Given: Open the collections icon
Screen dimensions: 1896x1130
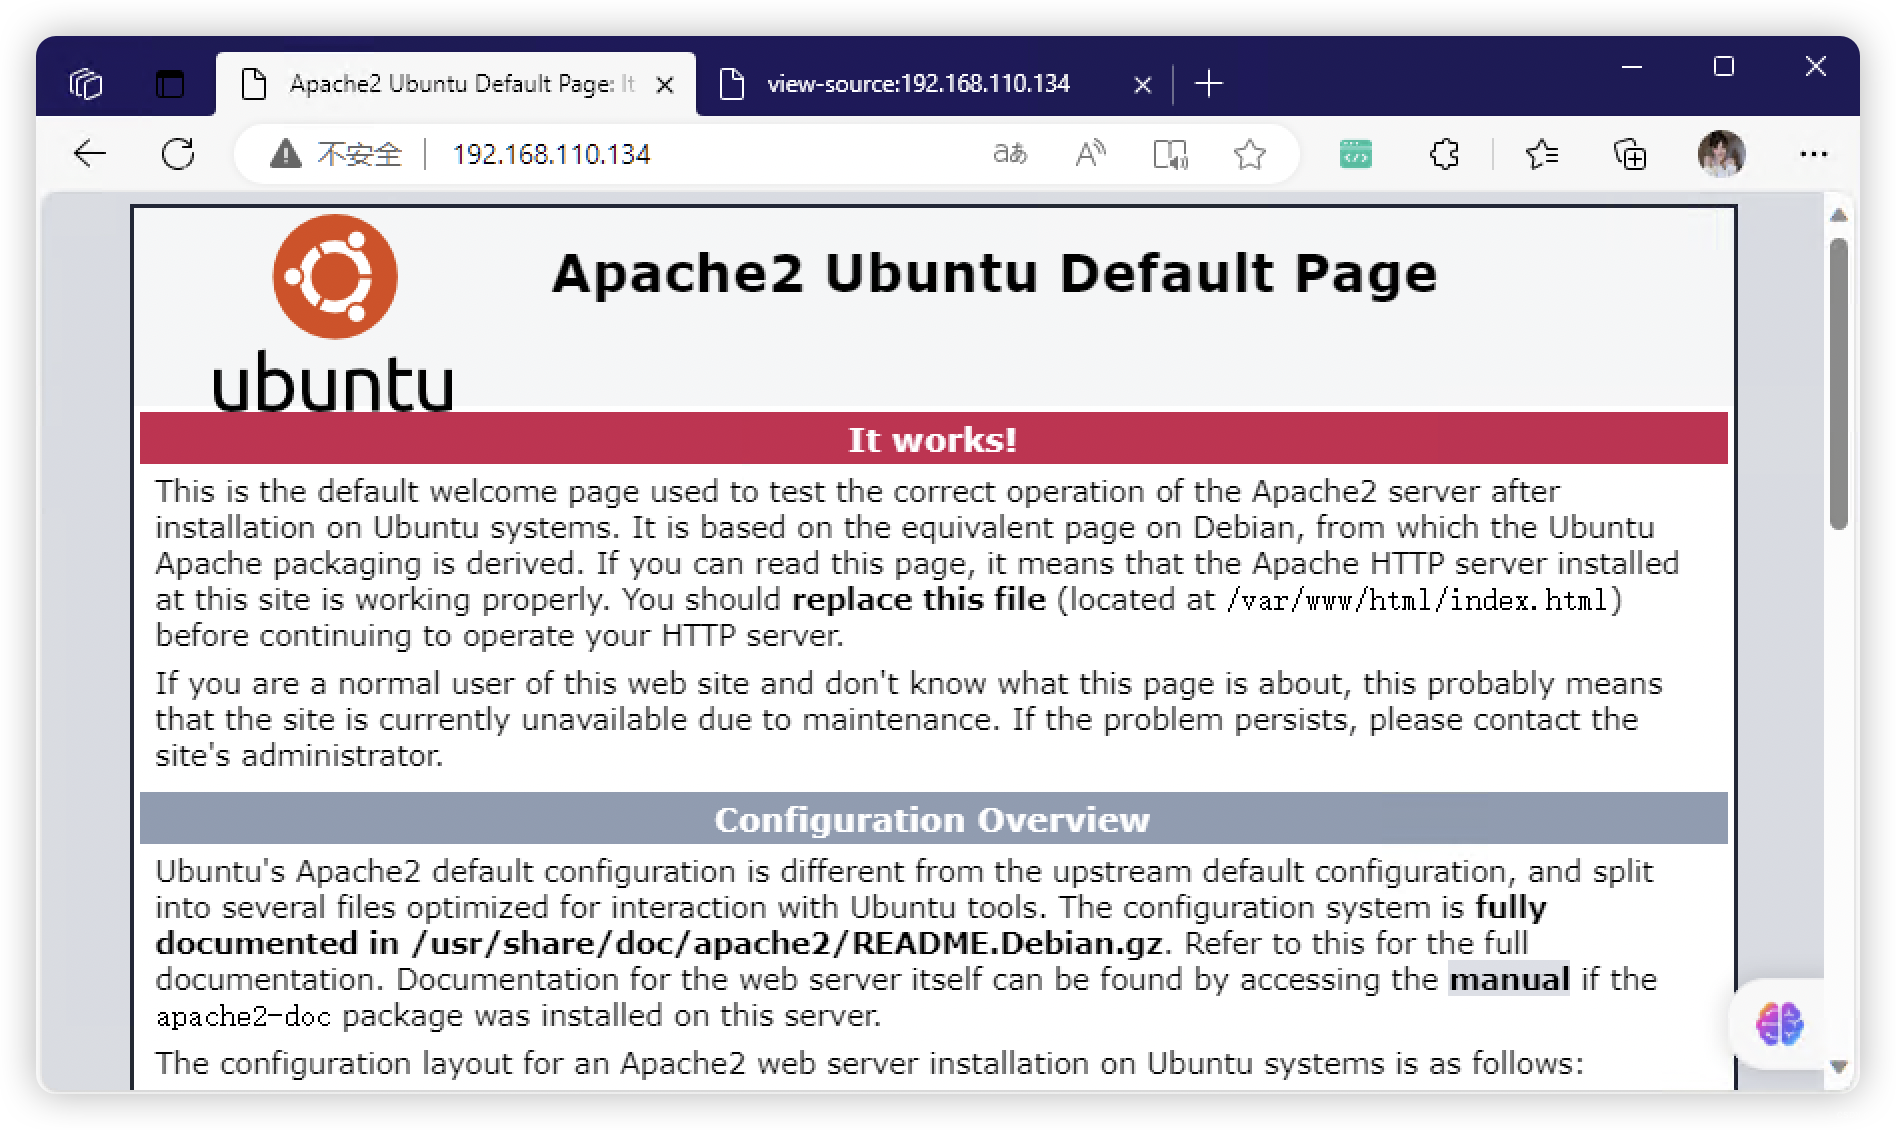Looking at the screenshot, I should tap(1630, 154).
